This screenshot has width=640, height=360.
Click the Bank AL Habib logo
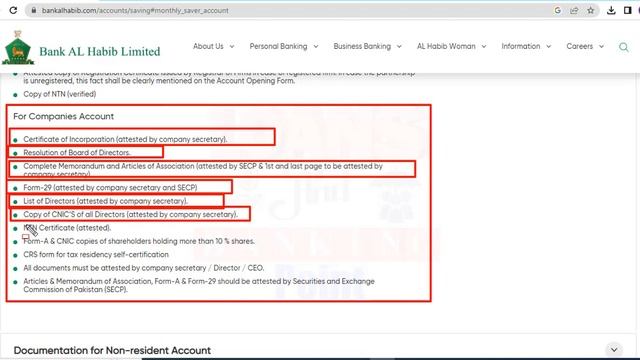(x=18, y=48)
